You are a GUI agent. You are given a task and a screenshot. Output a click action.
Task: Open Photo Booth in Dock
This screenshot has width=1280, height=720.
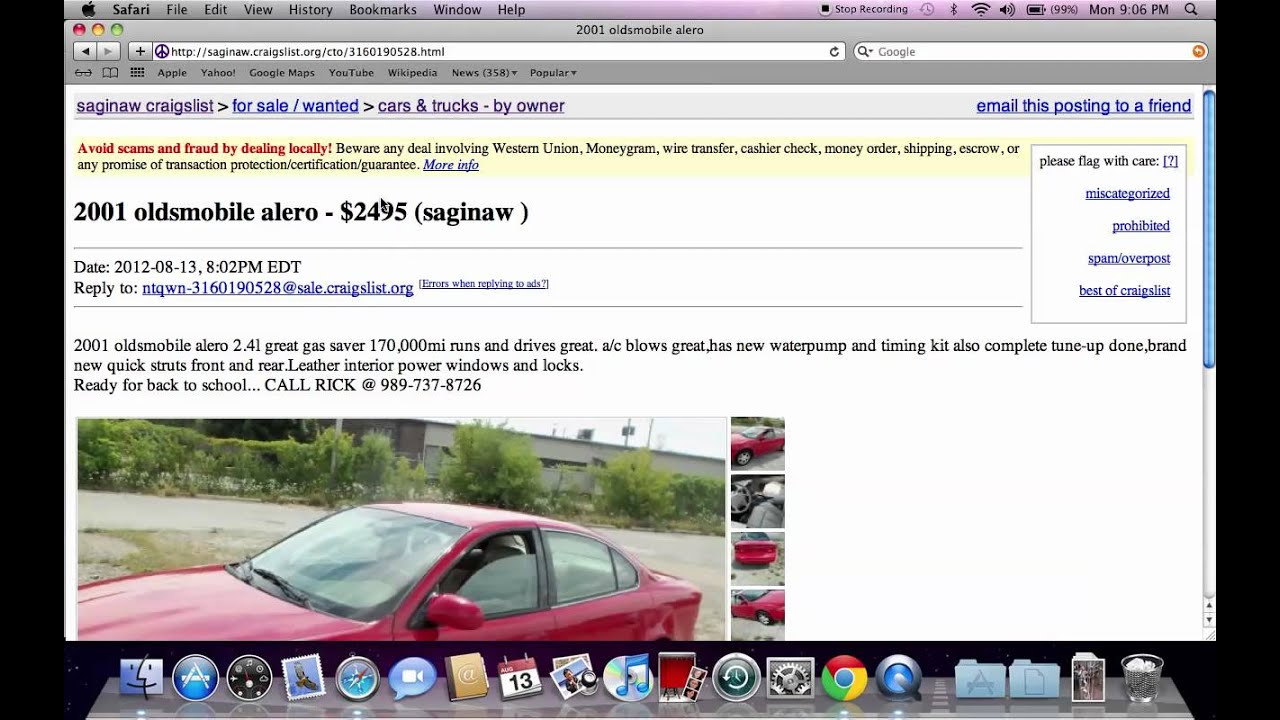(681, 679)
